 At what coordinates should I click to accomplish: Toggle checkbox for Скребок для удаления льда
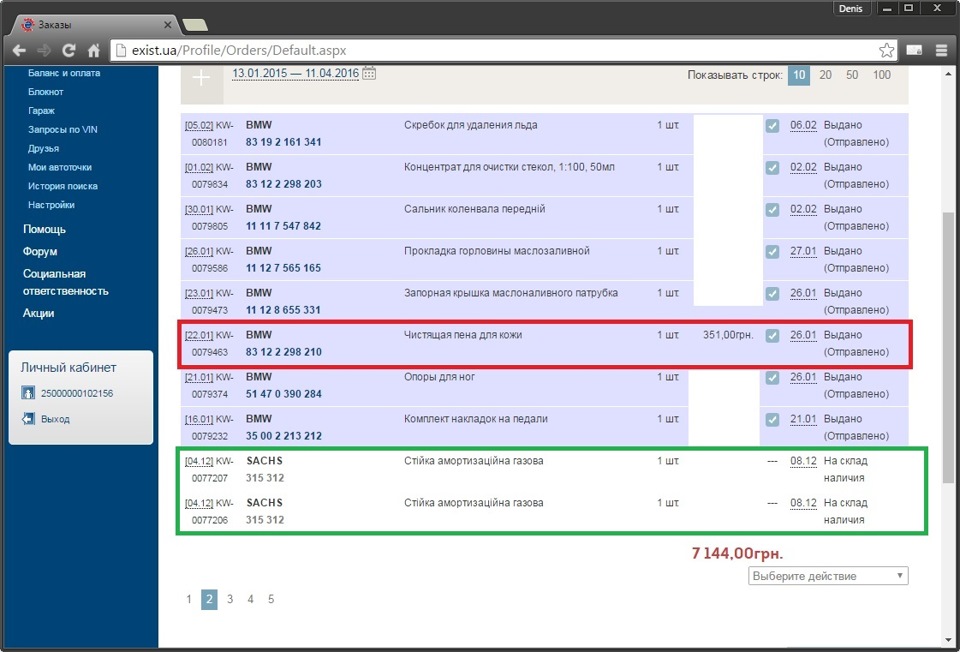point(773,126)
